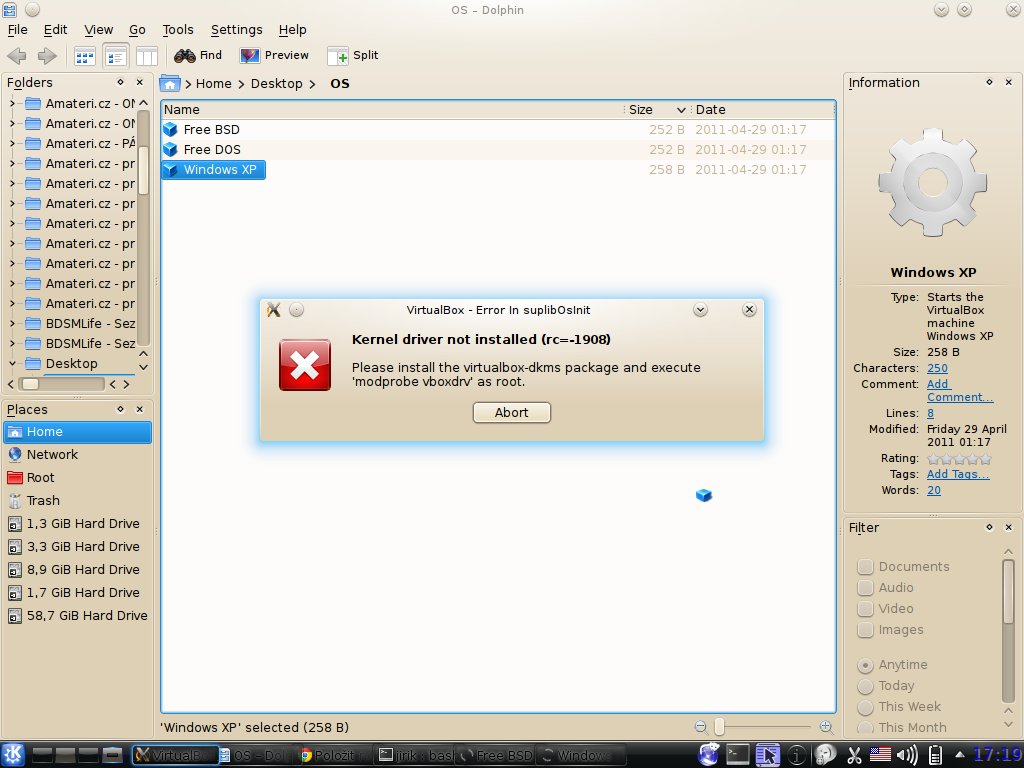Click the US flag keyboard layout icon
The image size is (1024, 768).
(880, 755)
